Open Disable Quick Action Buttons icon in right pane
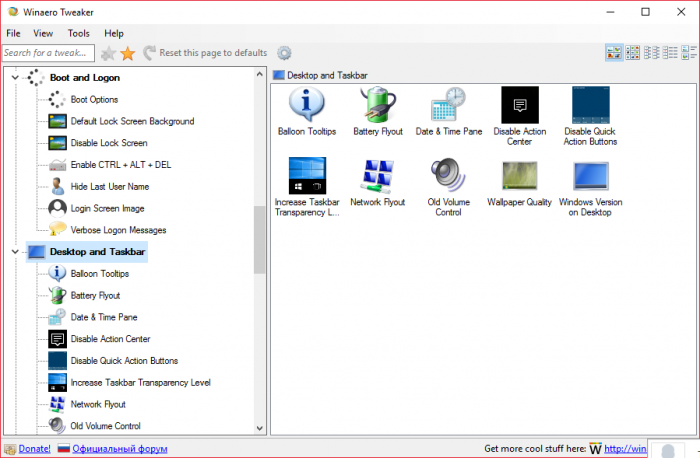The image size is (700, 458). pos(590,104)
